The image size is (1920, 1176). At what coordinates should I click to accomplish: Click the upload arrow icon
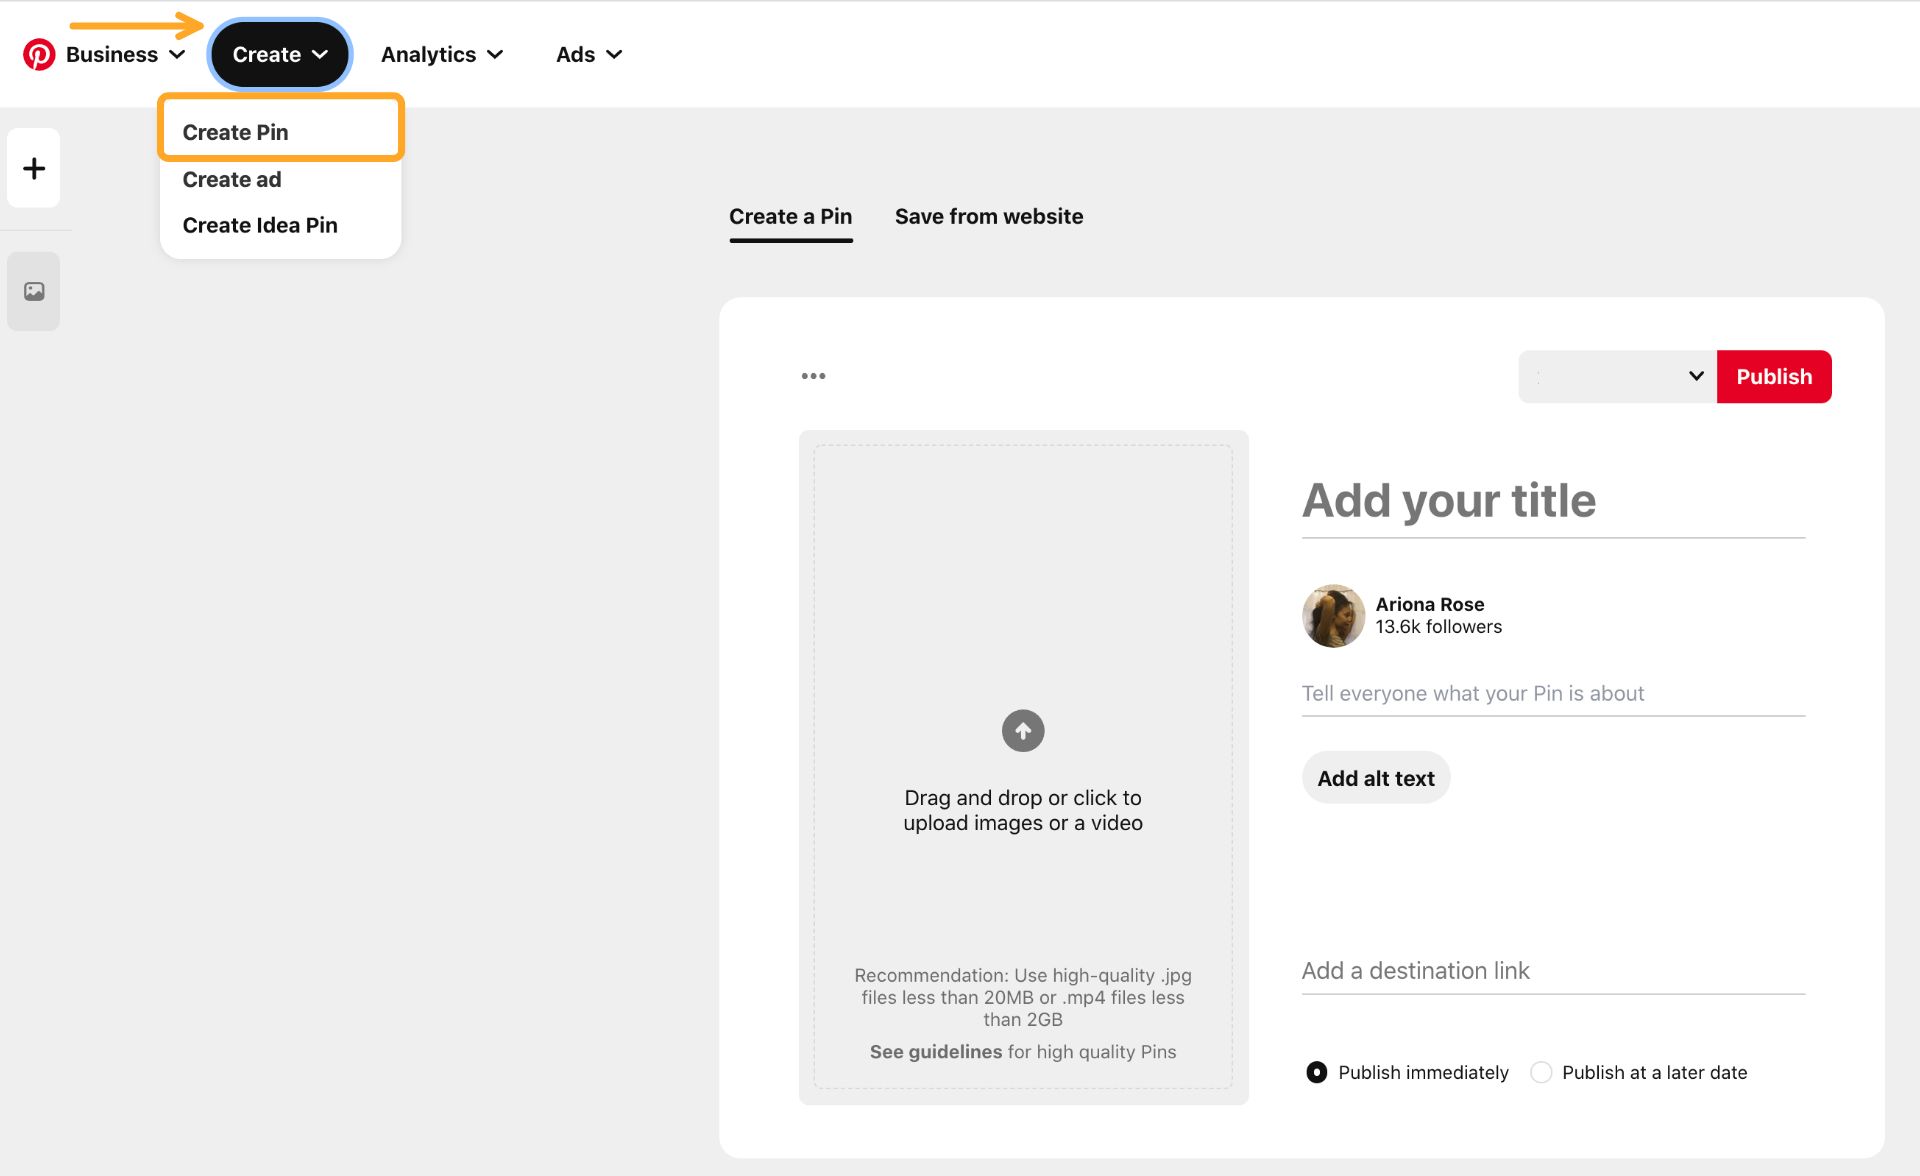coord(1022,731)
